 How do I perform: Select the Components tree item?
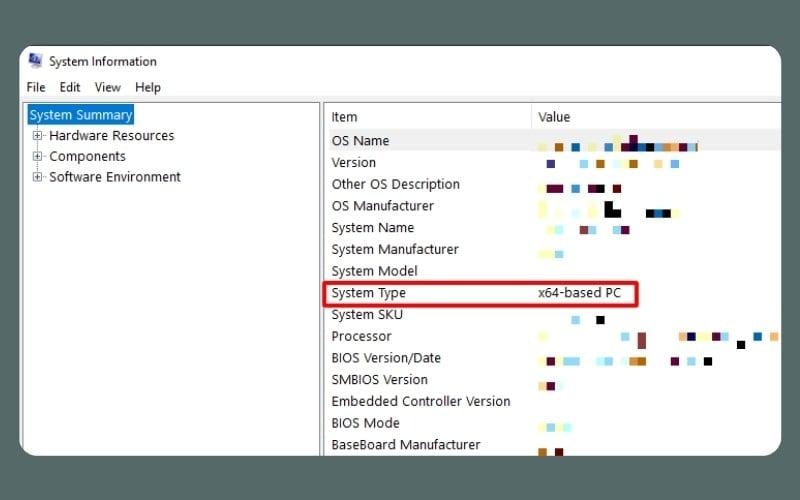coord(87,156)
